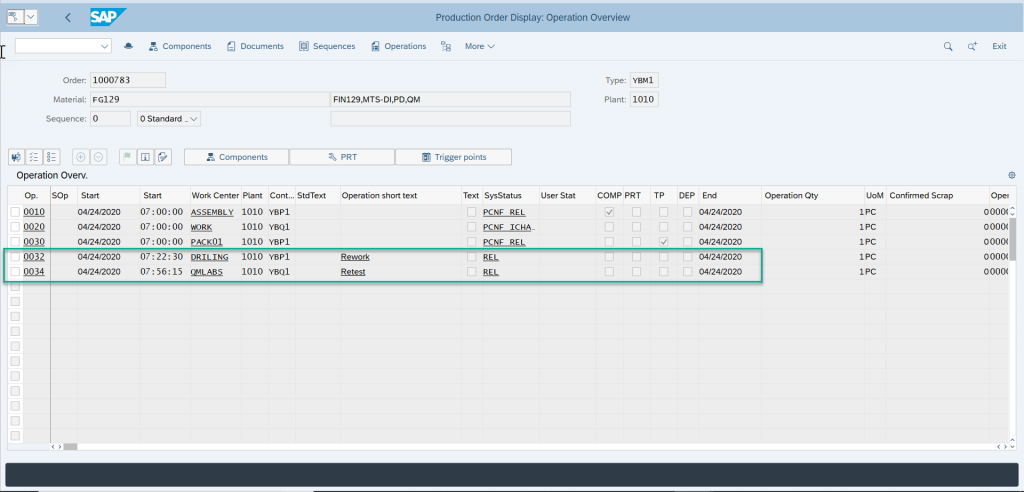
Task: Select row checkbox for operation 0032
Action: 15,257
